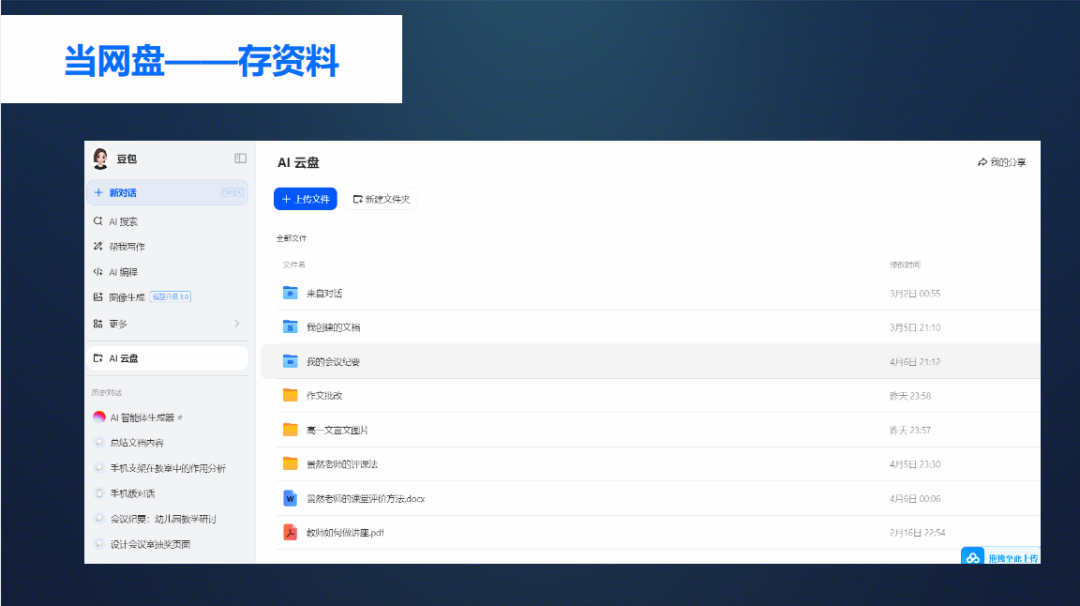Open the history chat 总结文档内容
Screen dimensions: 1080x606
point(135,441)
